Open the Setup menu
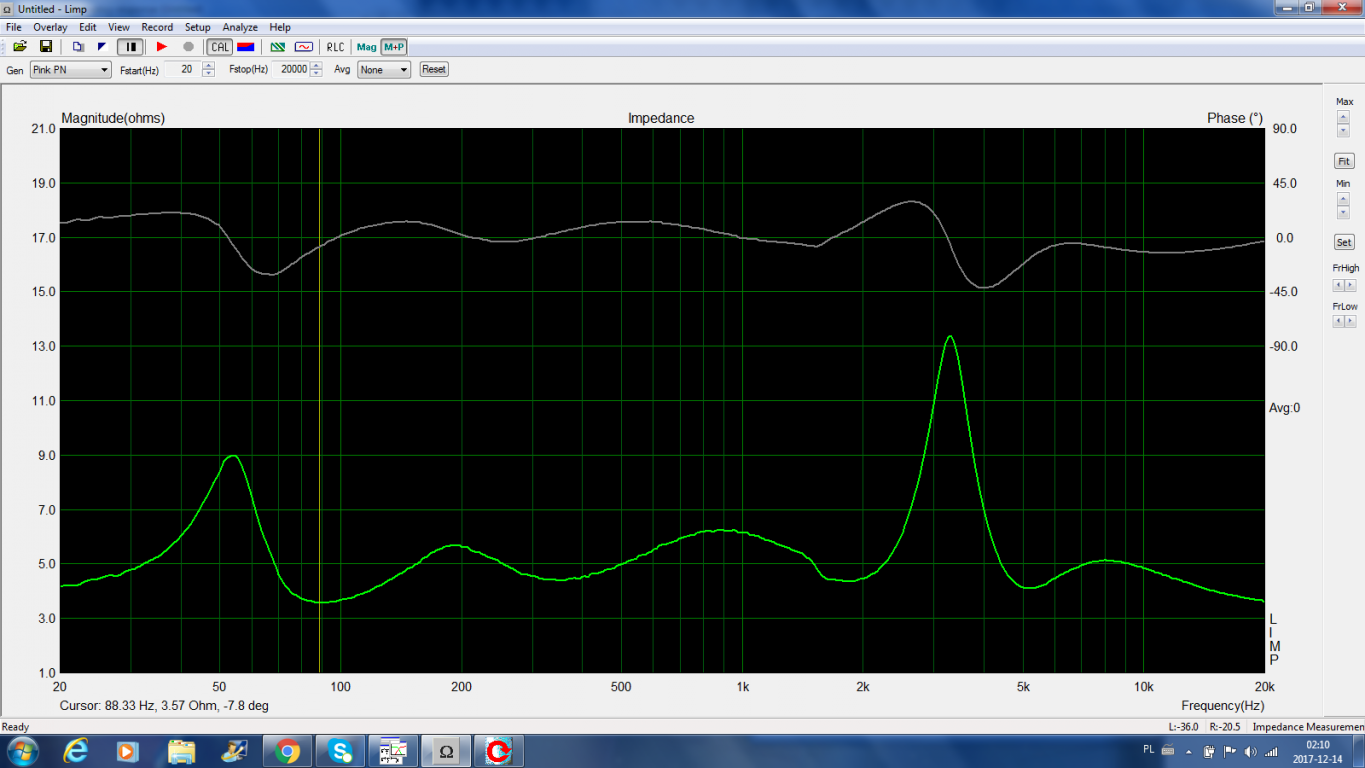Screen dimensions: 1365x768 tap(198, 27)
